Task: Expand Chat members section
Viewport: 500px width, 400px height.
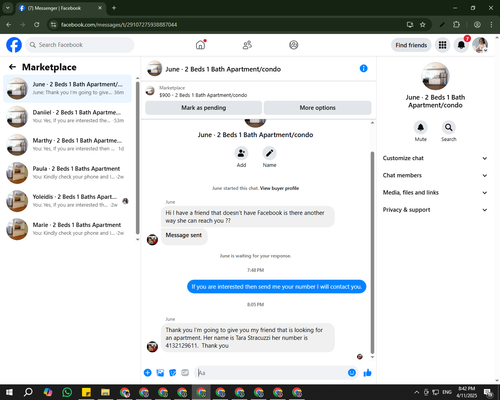Action: coord(435,175)
